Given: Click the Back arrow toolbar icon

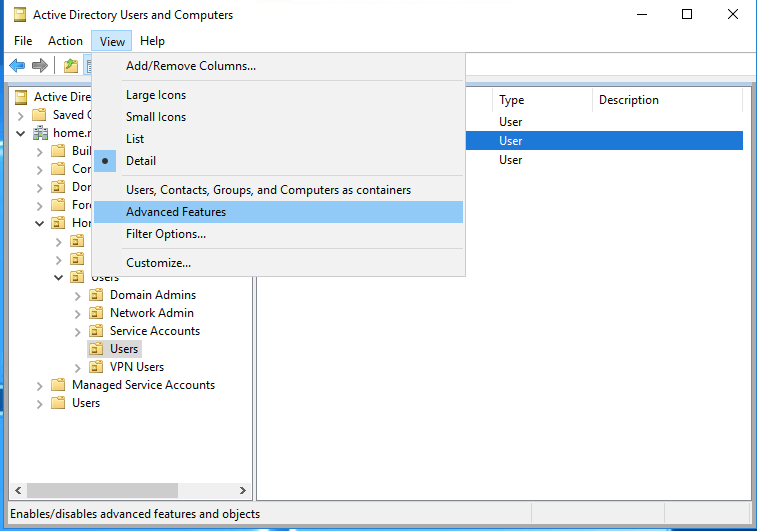Looking at the screenshot, I should (17, 66).
